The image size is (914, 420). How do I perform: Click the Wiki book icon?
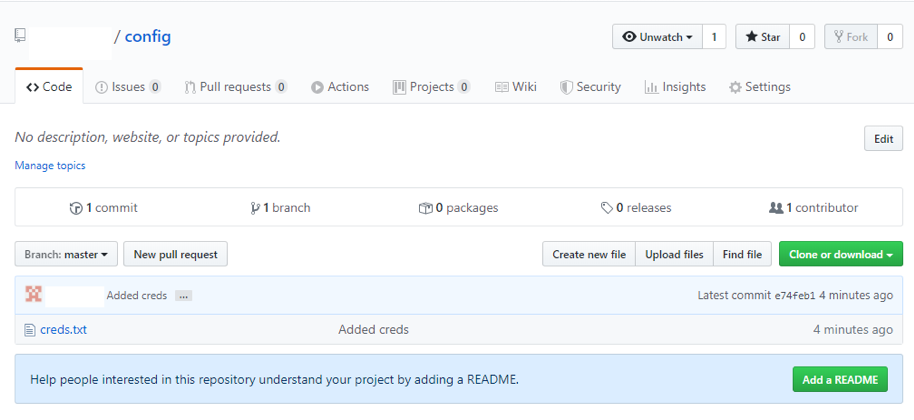502,87
